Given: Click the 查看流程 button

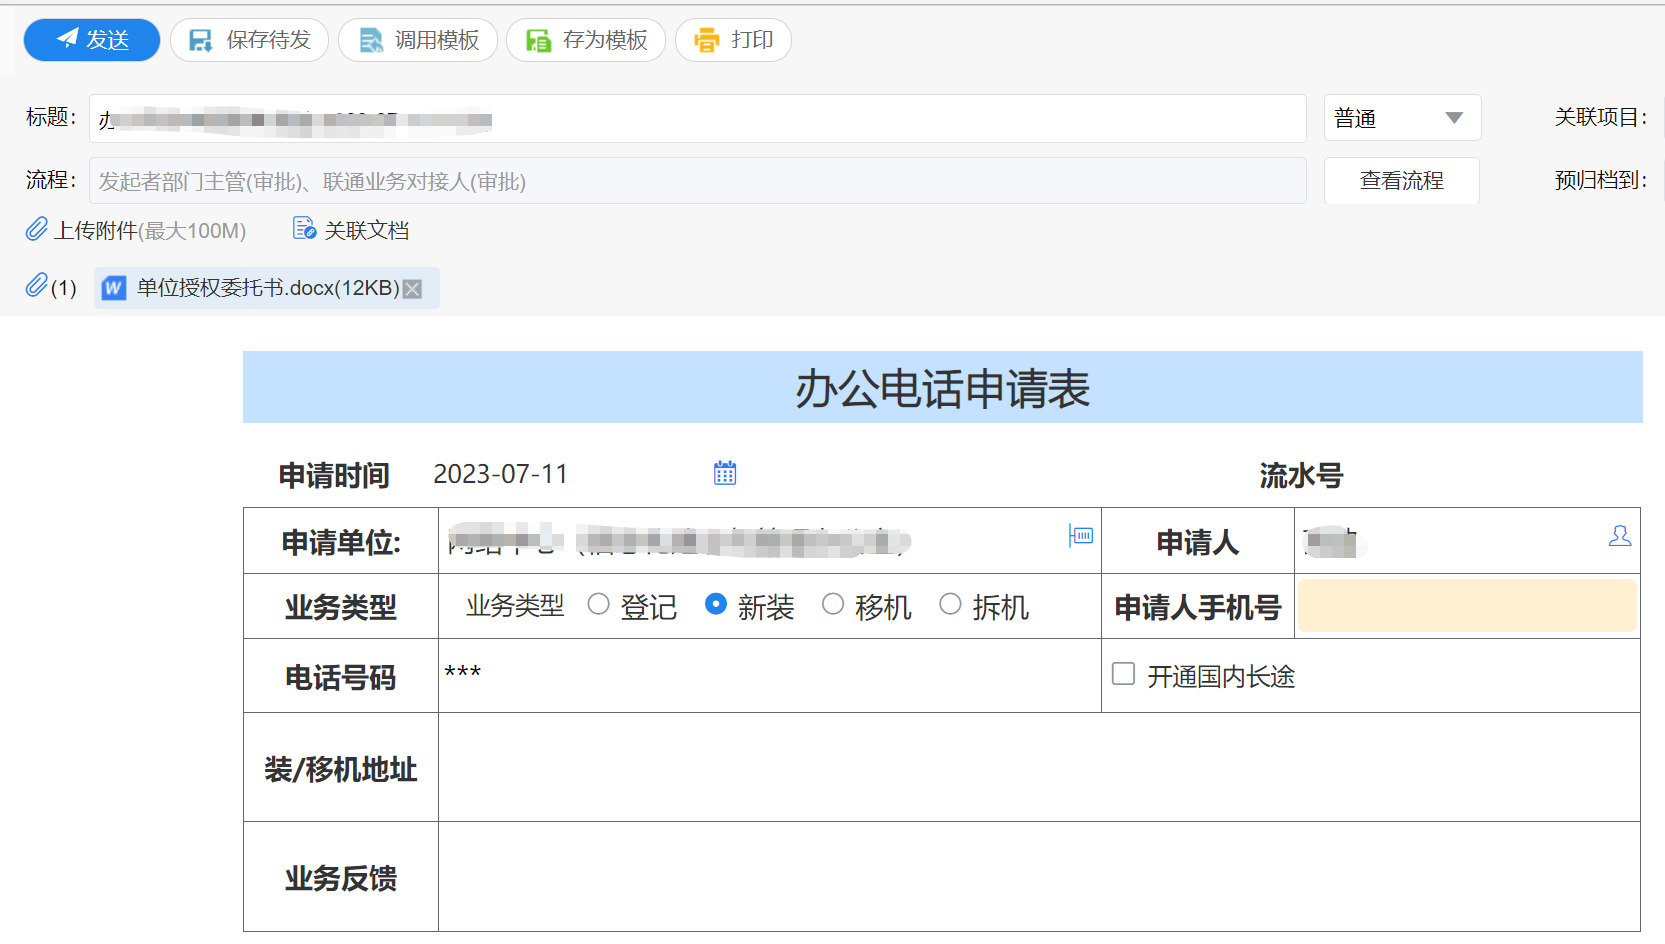Looking at the screenshot, I should point(1401,181).
